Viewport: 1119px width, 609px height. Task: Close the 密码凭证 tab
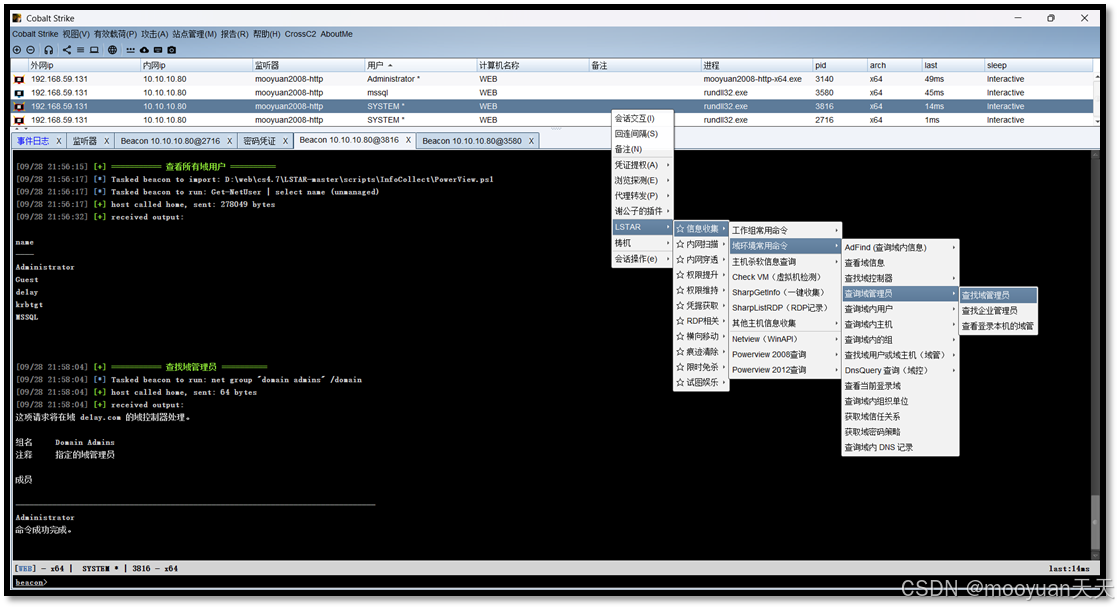pos(285,141)
